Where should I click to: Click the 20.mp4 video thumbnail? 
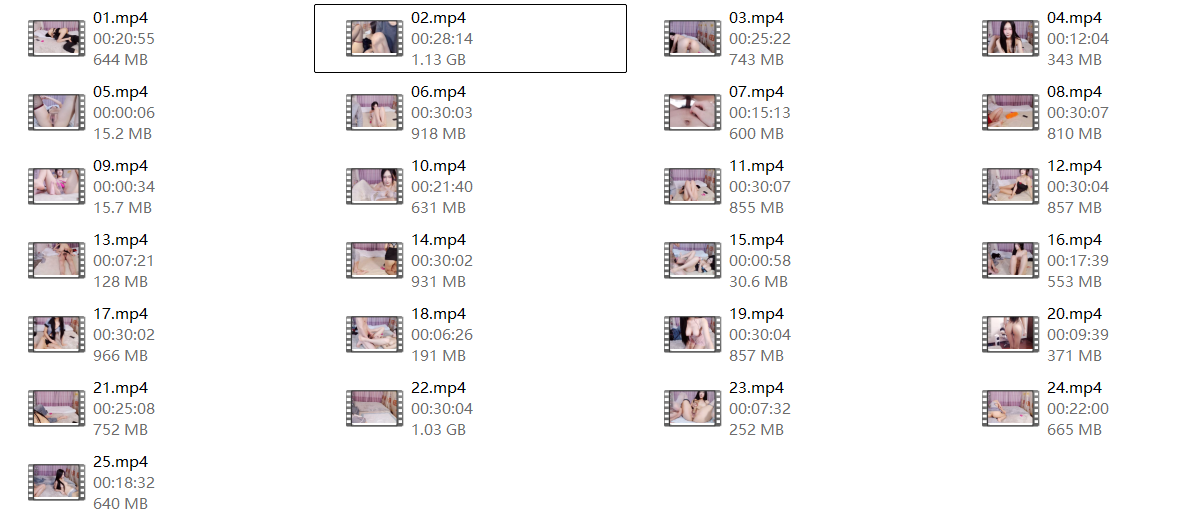(1011, 334)
